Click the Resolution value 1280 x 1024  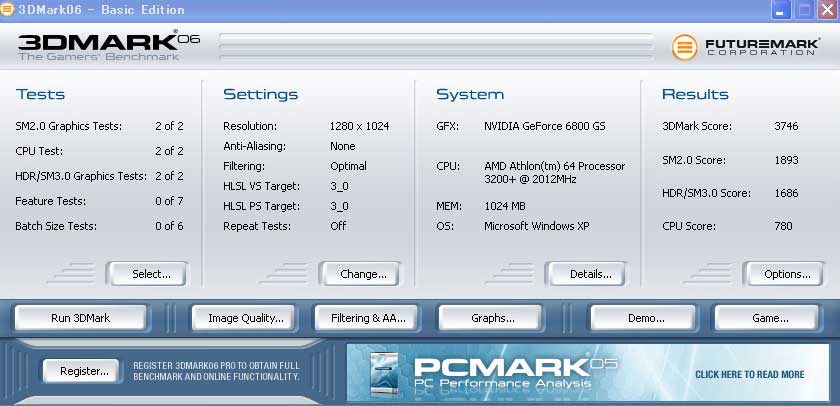tap(359, 126)
